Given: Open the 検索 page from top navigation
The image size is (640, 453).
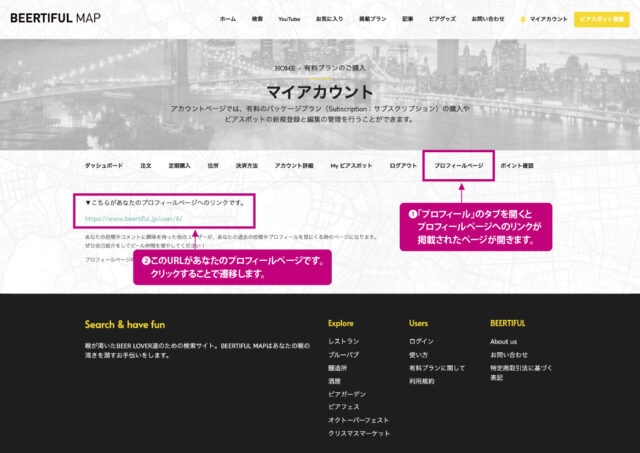Looking at the screenshot, I should click(257, 19).
